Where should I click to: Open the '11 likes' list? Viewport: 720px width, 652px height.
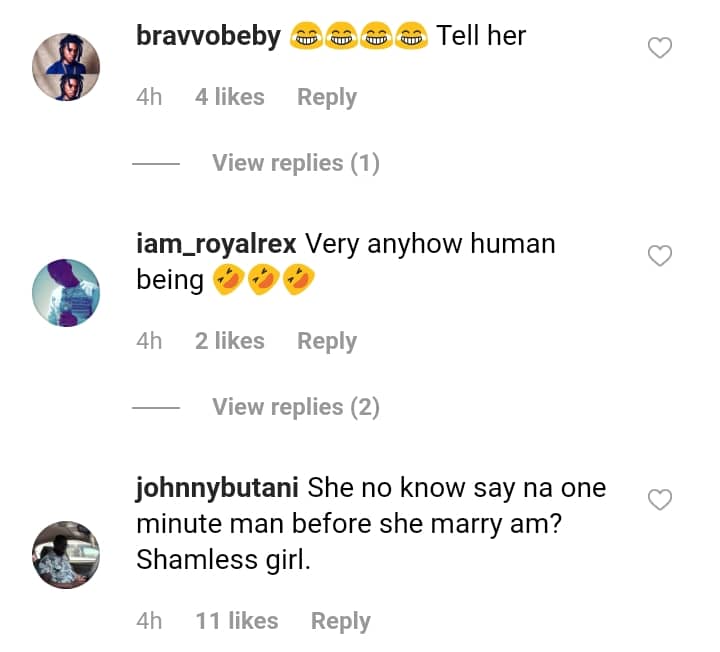(237, 621)
